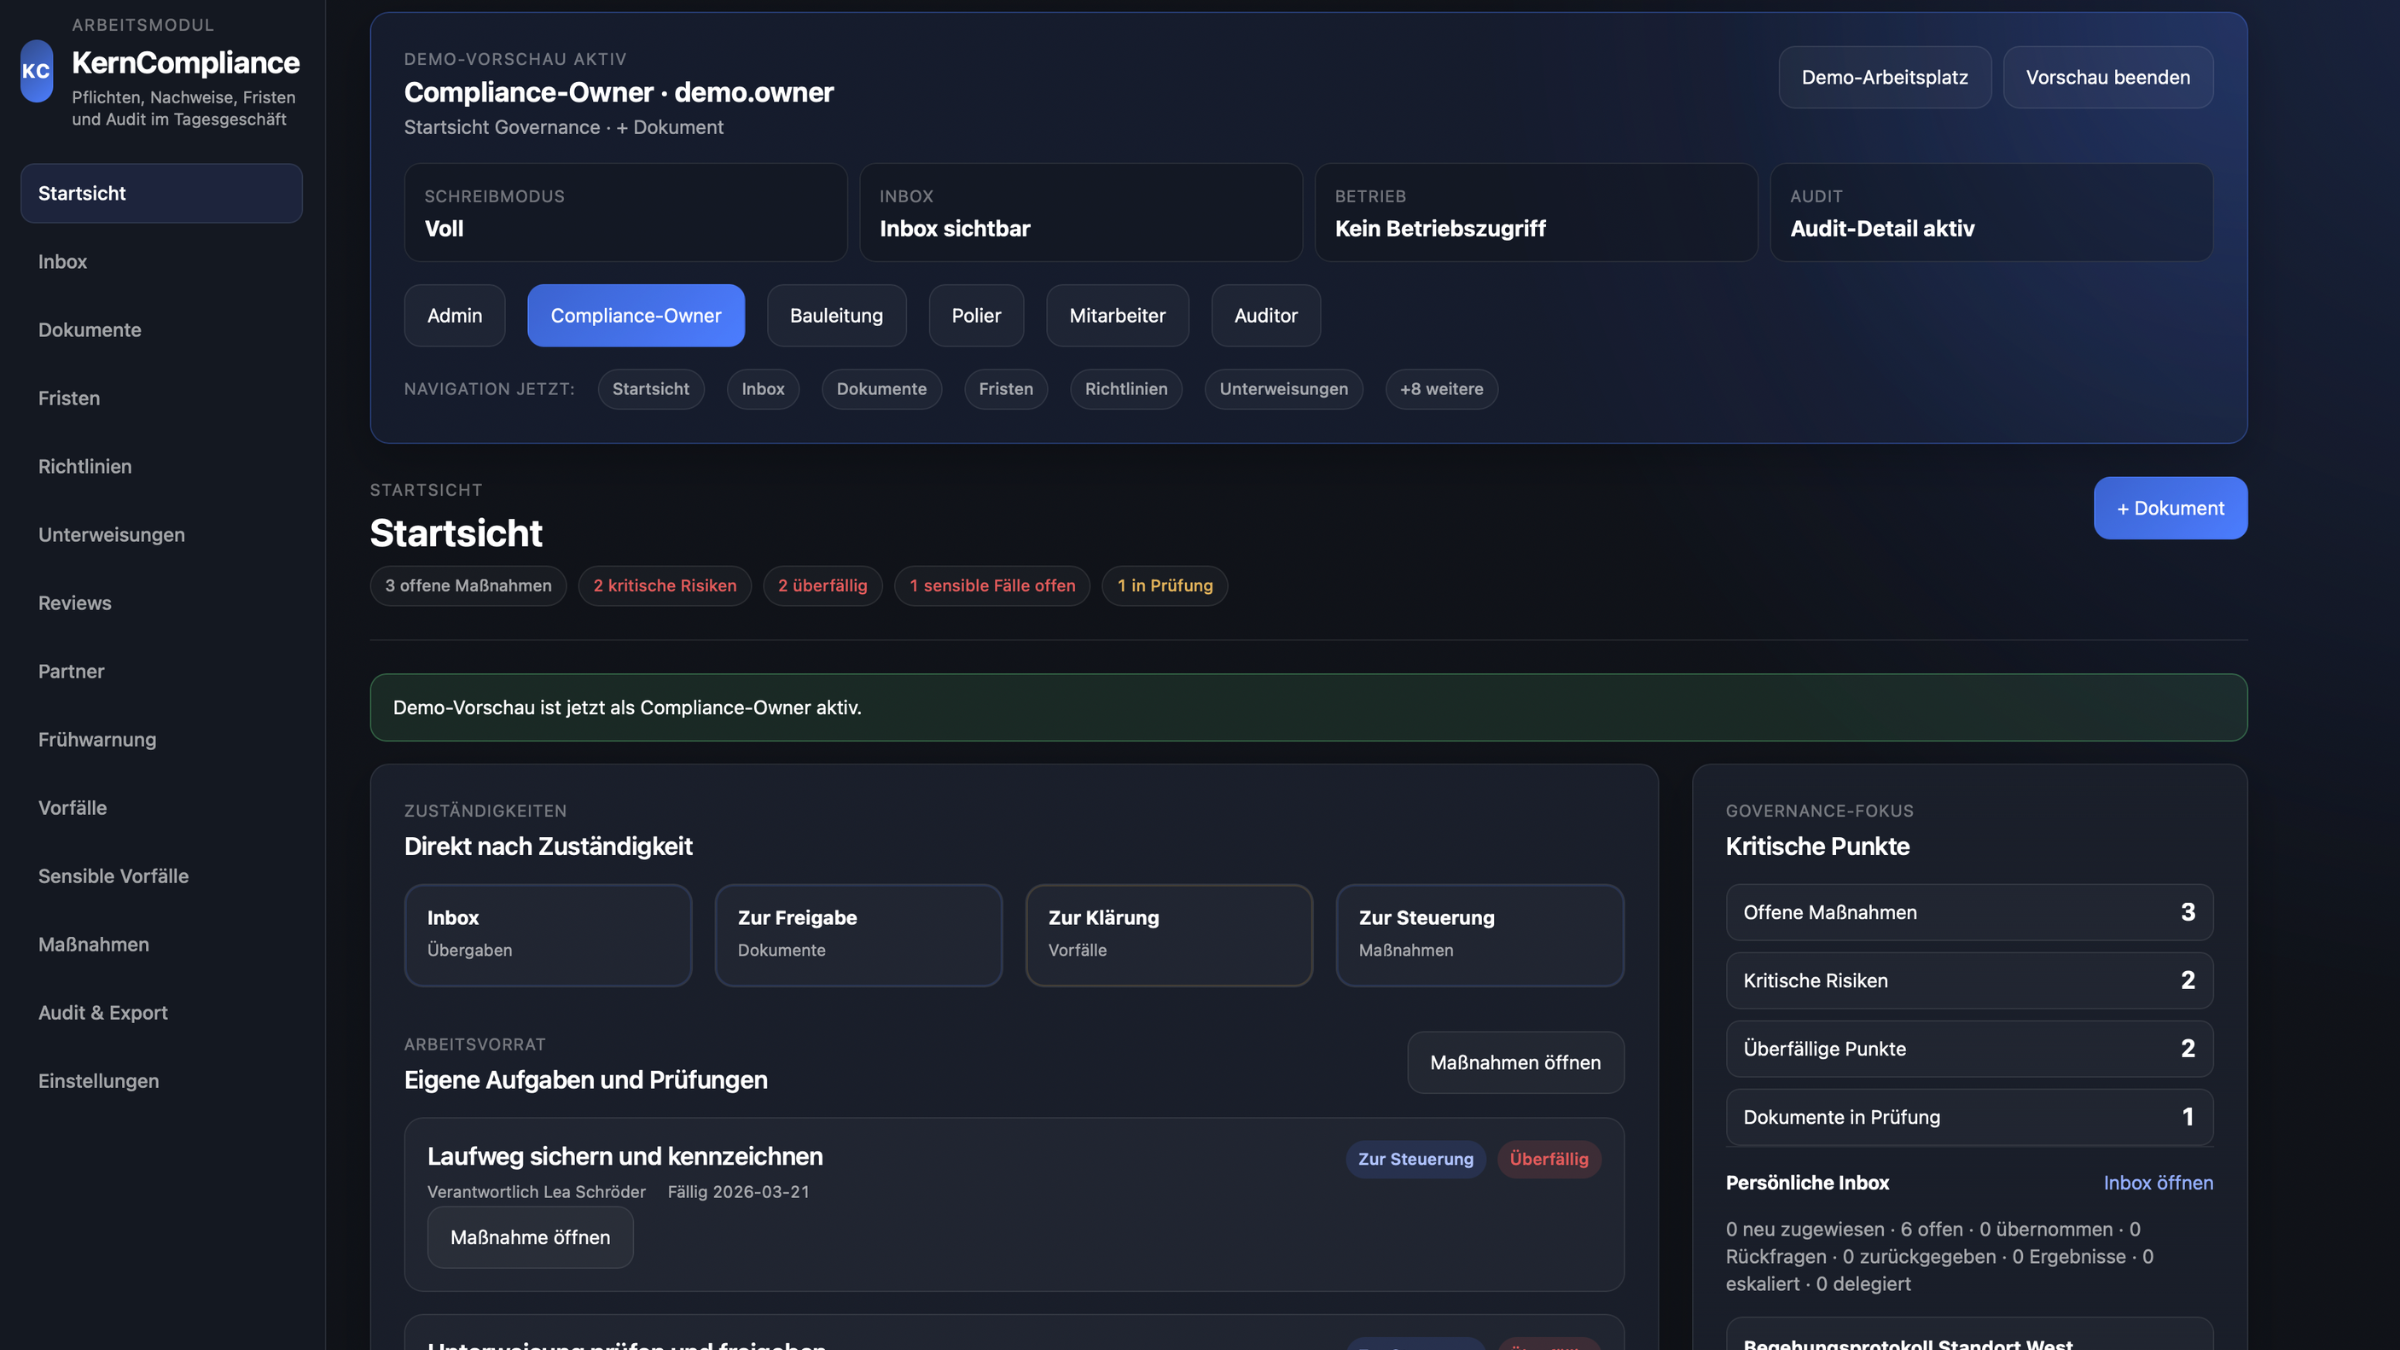Open Fristen in the sidebar
Screen dimensions: 2400x1350
[69, 398]
